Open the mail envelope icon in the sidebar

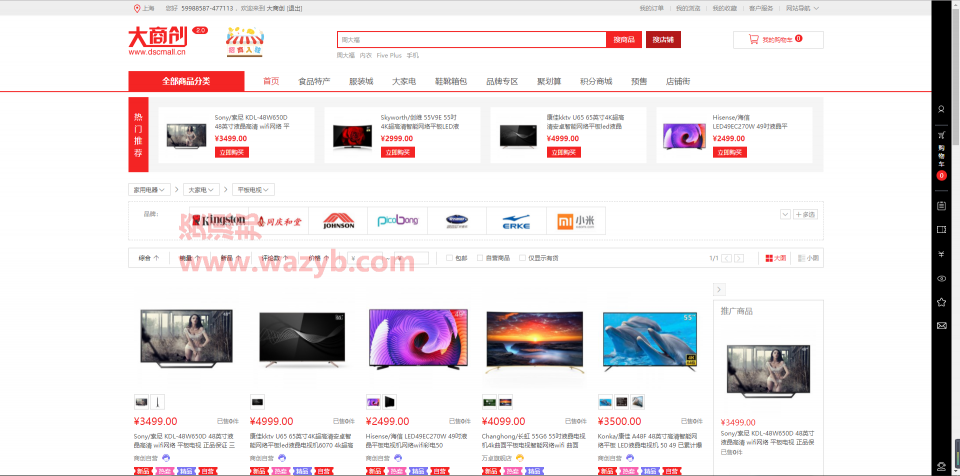(x=941, y=325)
